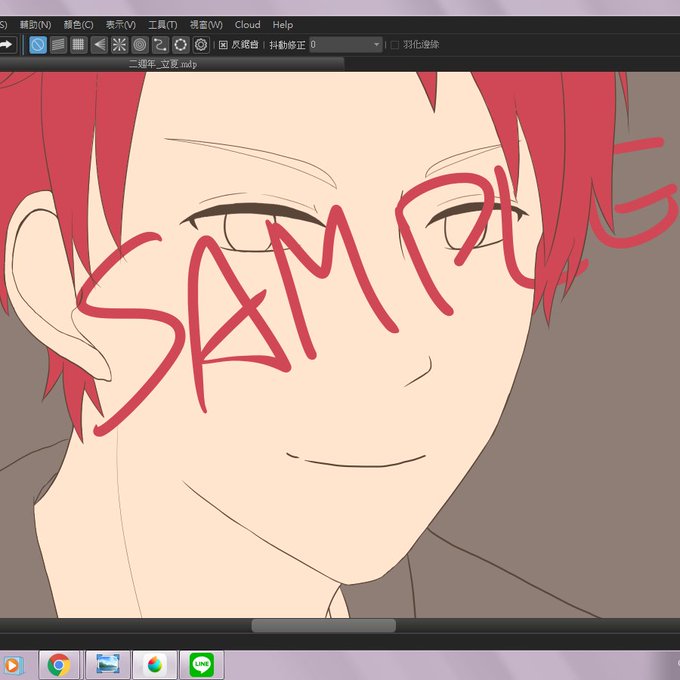Image resolution: width=680 pixels, height=680 pixels.
Task: Enable radial lines snap guide
Action: click(119, 45)
